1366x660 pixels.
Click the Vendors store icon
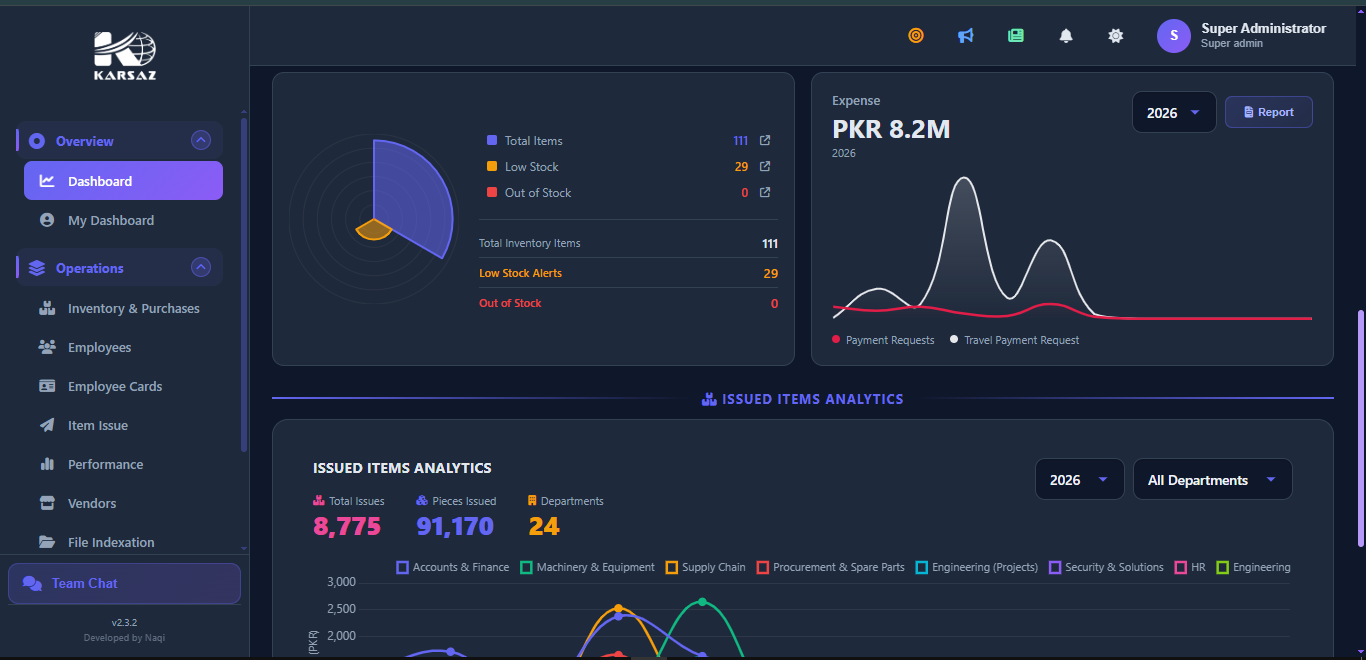[47, 503]
